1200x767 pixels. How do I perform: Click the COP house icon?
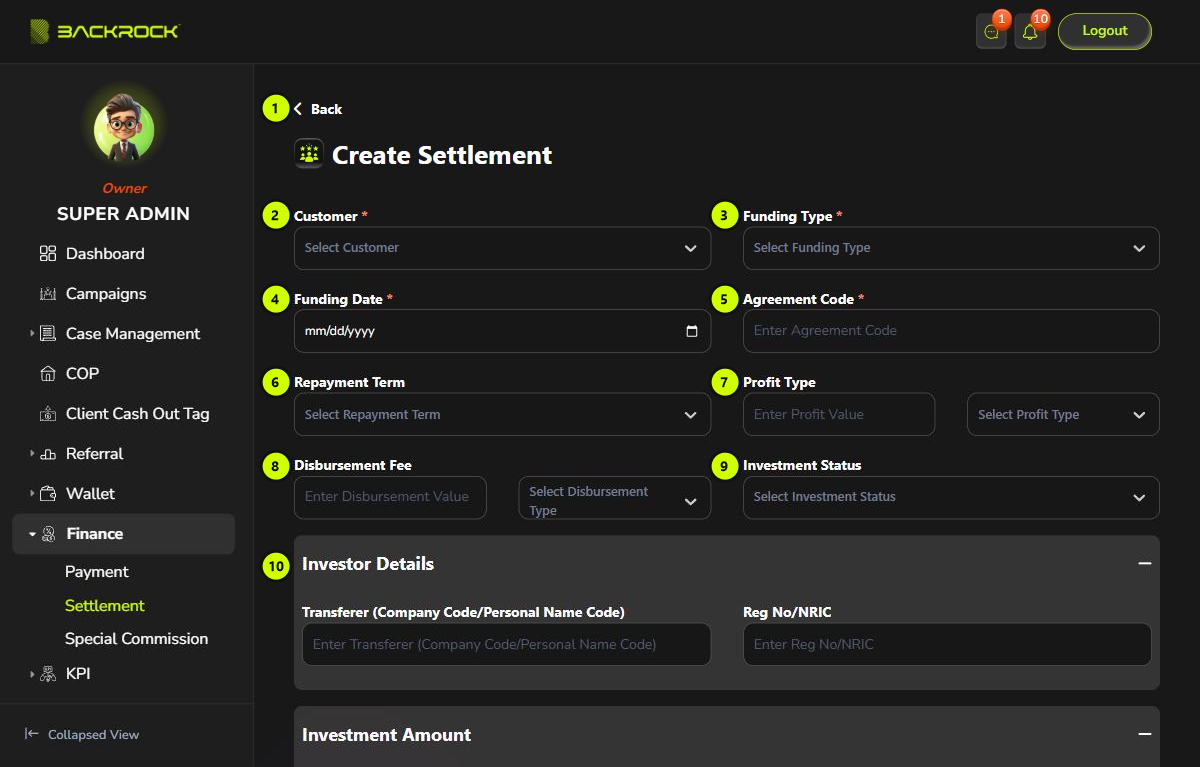point(48,374)
